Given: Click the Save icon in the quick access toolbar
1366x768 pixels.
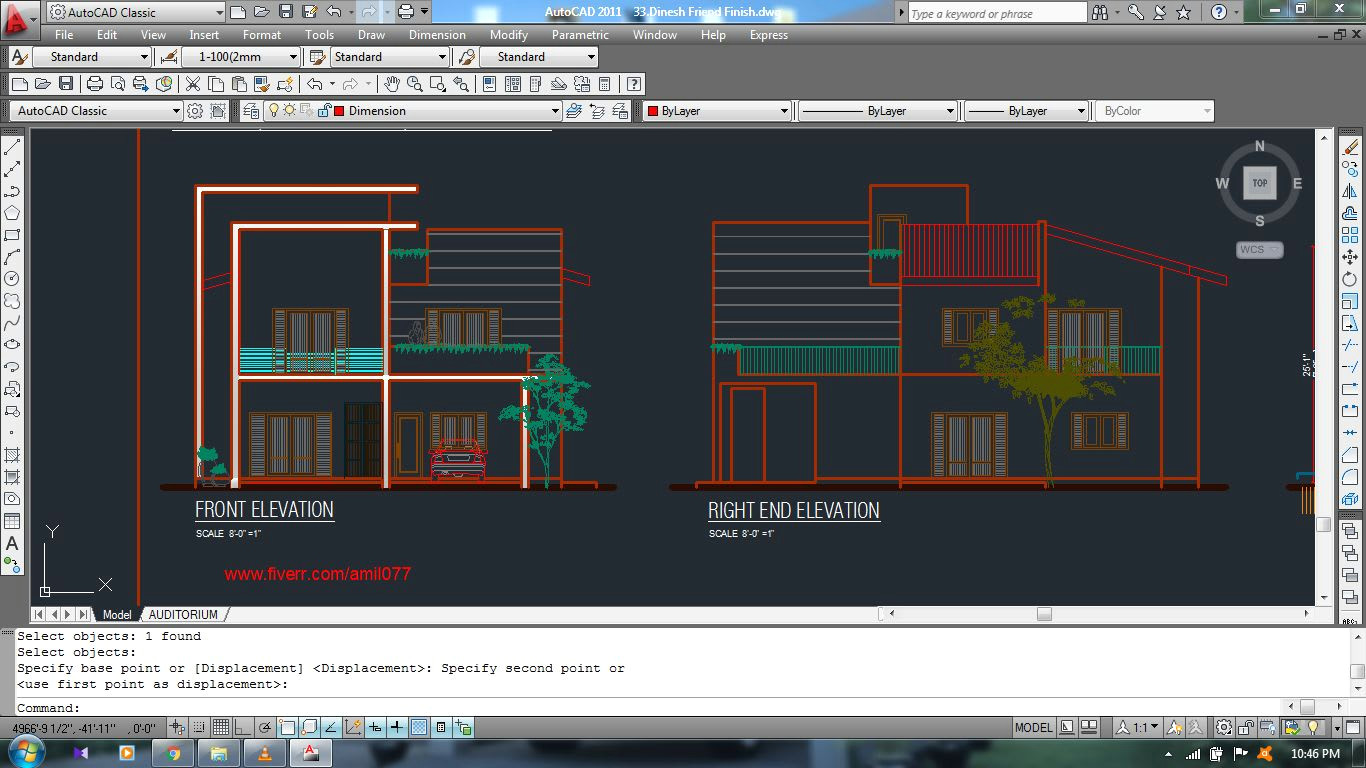Looking at the screenshot, I should (286, 12).
